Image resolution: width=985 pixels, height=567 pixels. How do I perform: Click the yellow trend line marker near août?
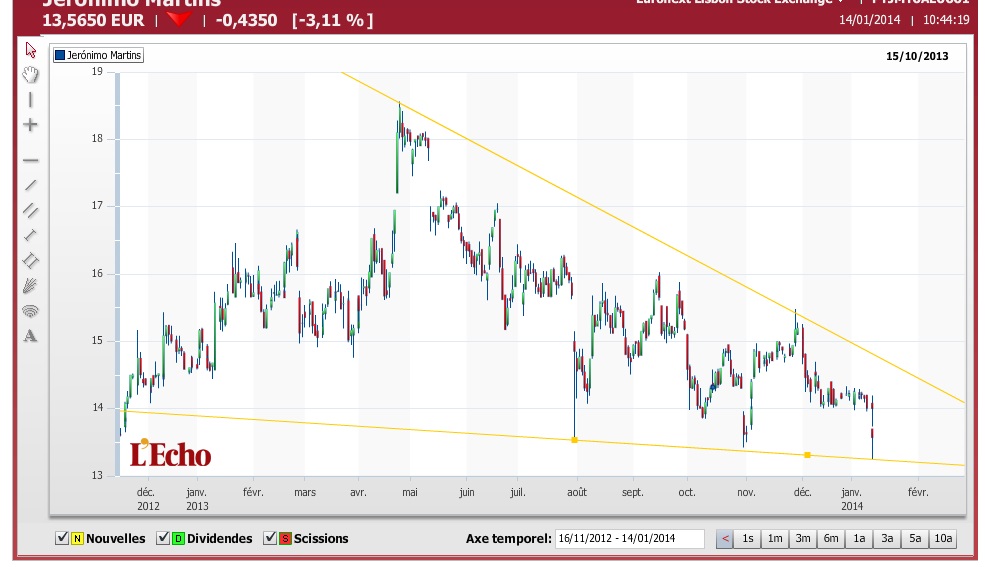coord(574,440)
